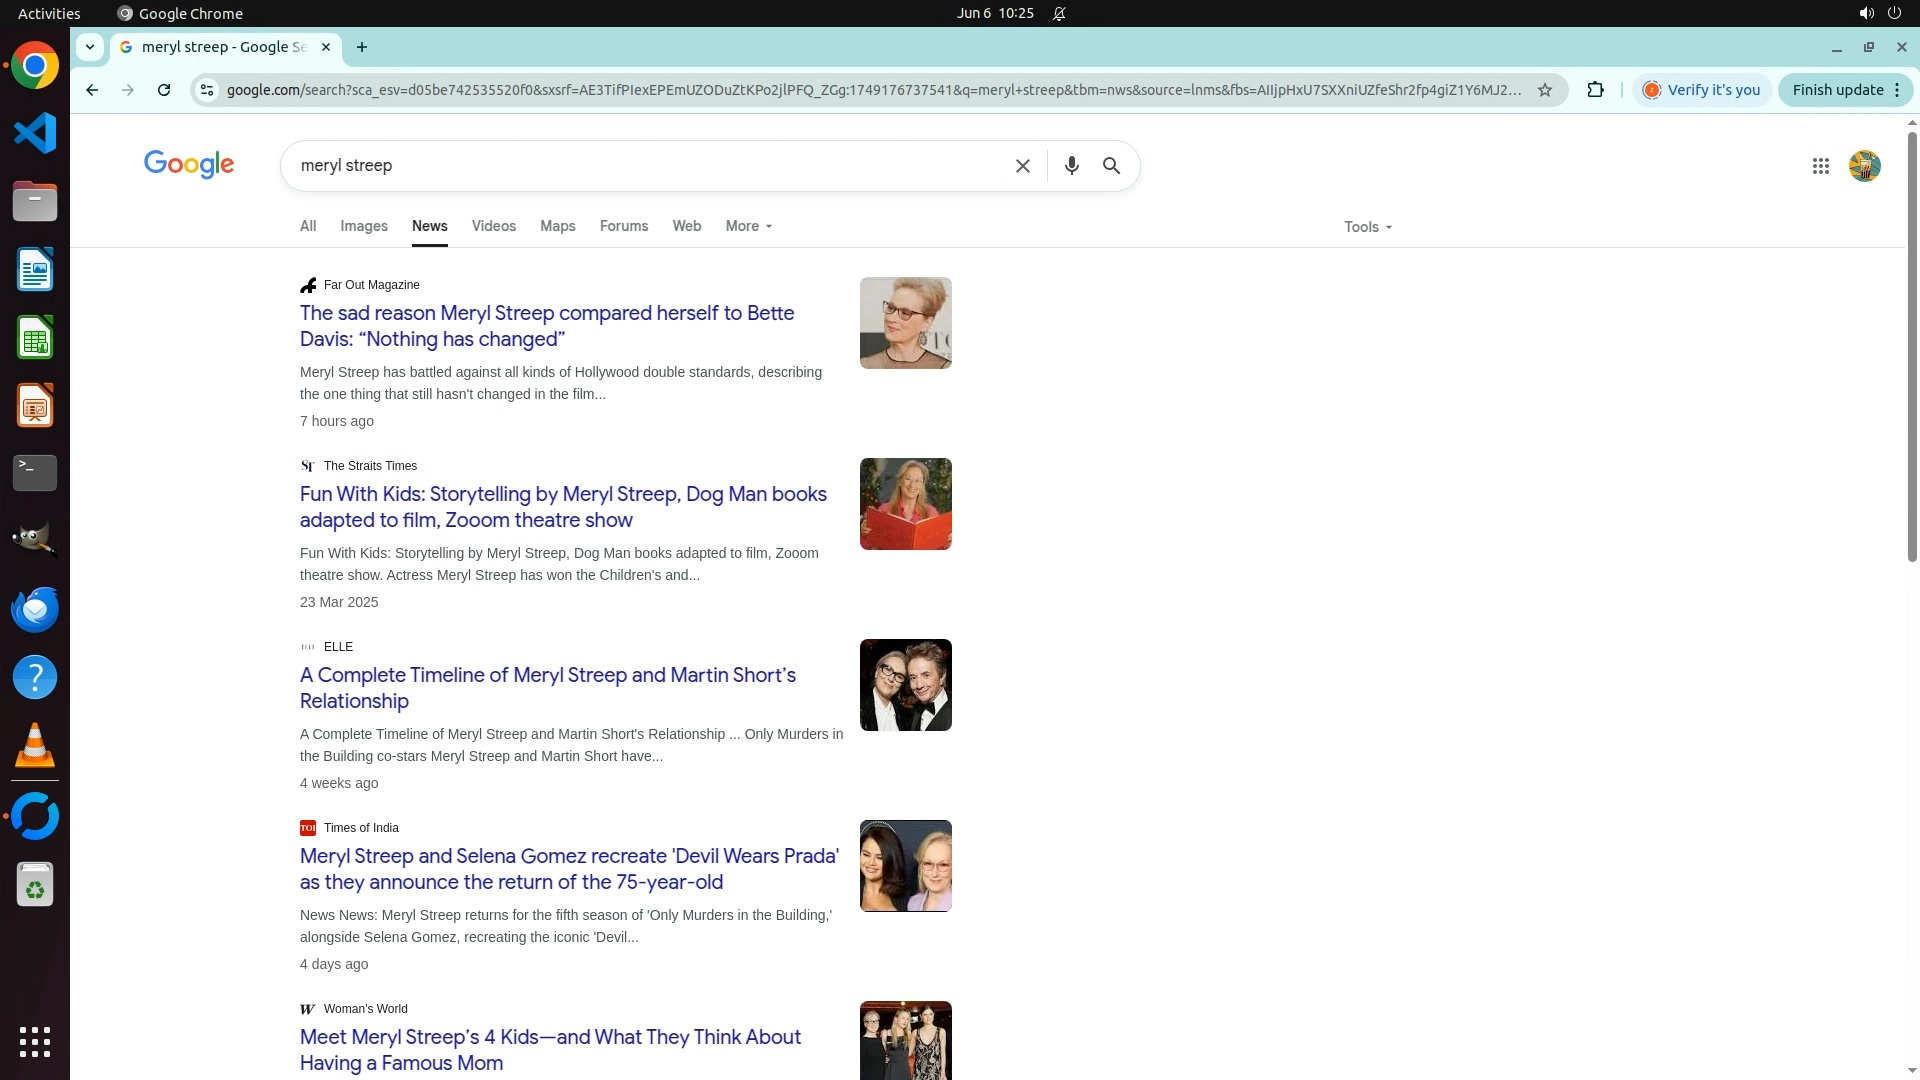Screen dimensions: 1920x1080
Task: Open the Google account avatar
Action: [x=1864, y=166]
